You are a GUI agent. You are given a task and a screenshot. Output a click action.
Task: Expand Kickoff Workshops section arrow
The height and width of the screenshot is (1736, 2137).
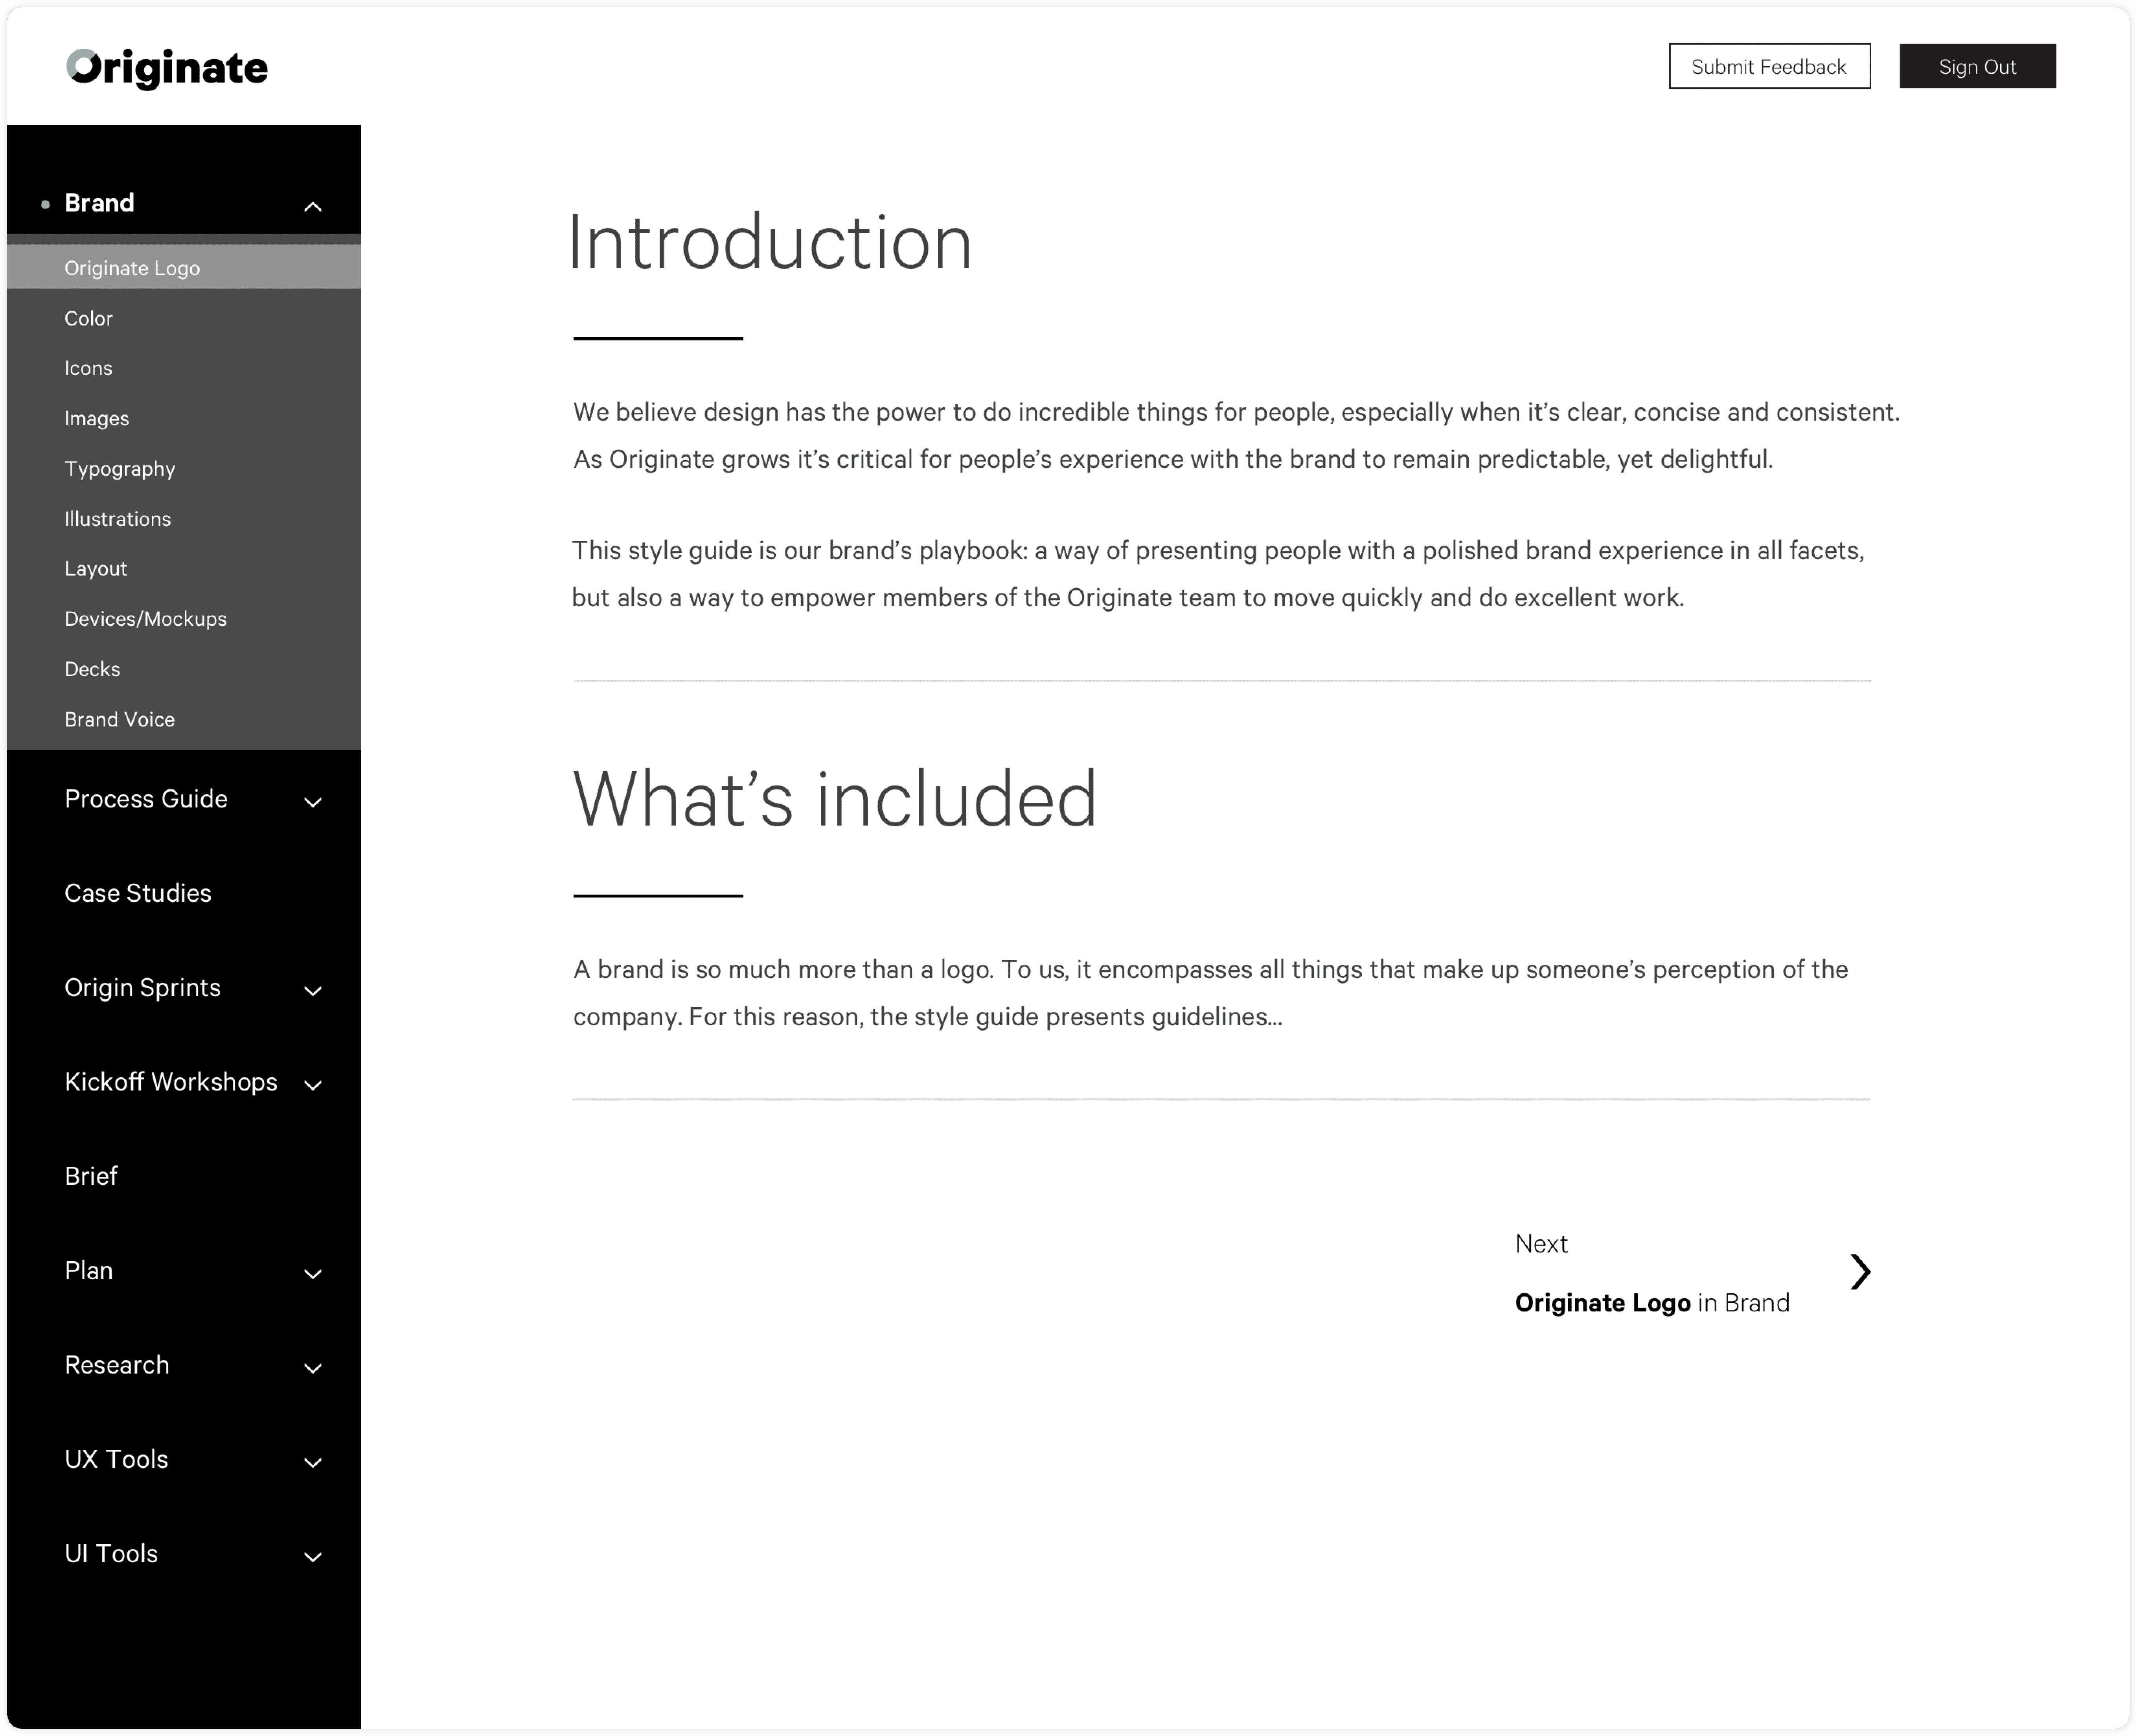click(312, 1085)
